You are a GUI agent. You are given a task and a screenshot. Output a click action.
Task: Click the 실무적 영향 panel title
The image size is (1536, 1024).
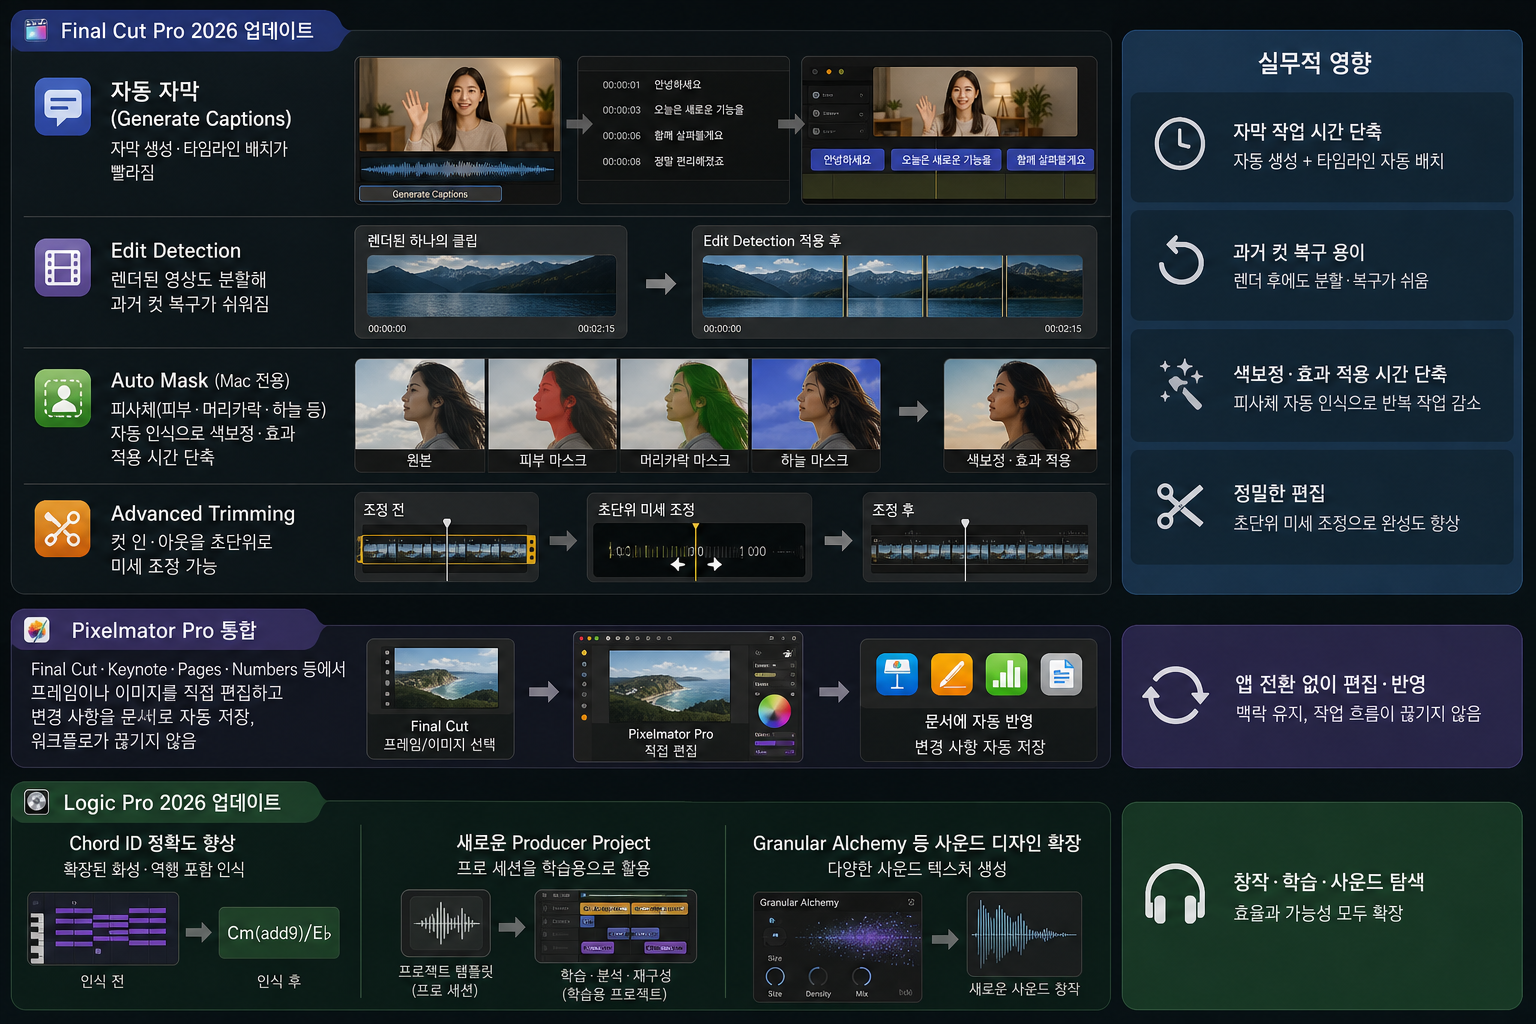[x=1315, y=63]
